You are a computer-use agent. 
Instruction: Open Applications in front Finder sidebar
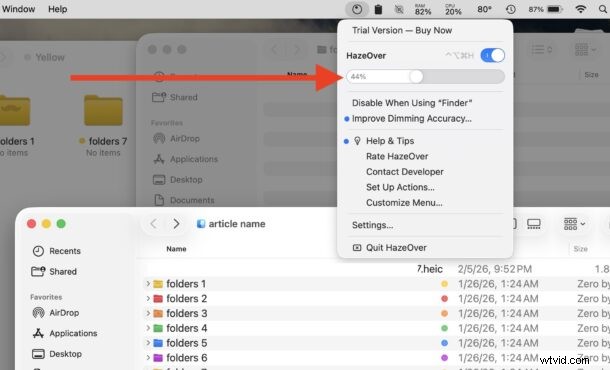tap(65, 333)
